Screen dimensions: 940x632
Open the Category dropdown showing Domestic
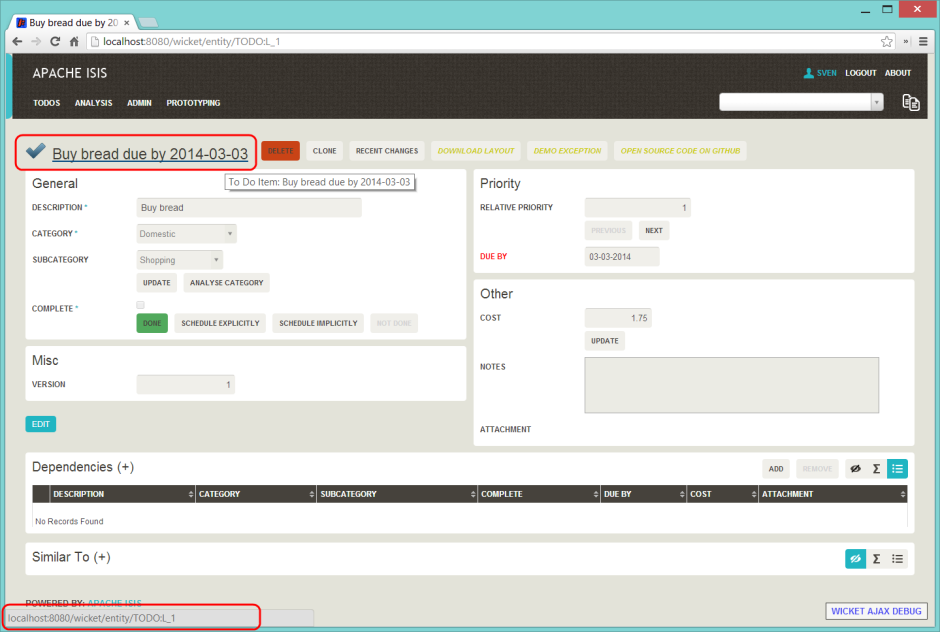click(x=186, y=234)
